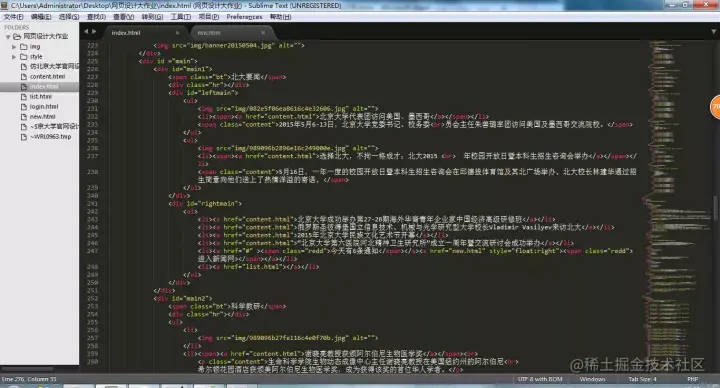
Task: Open the 工具(T) menu
Action: tap(180, 17)
